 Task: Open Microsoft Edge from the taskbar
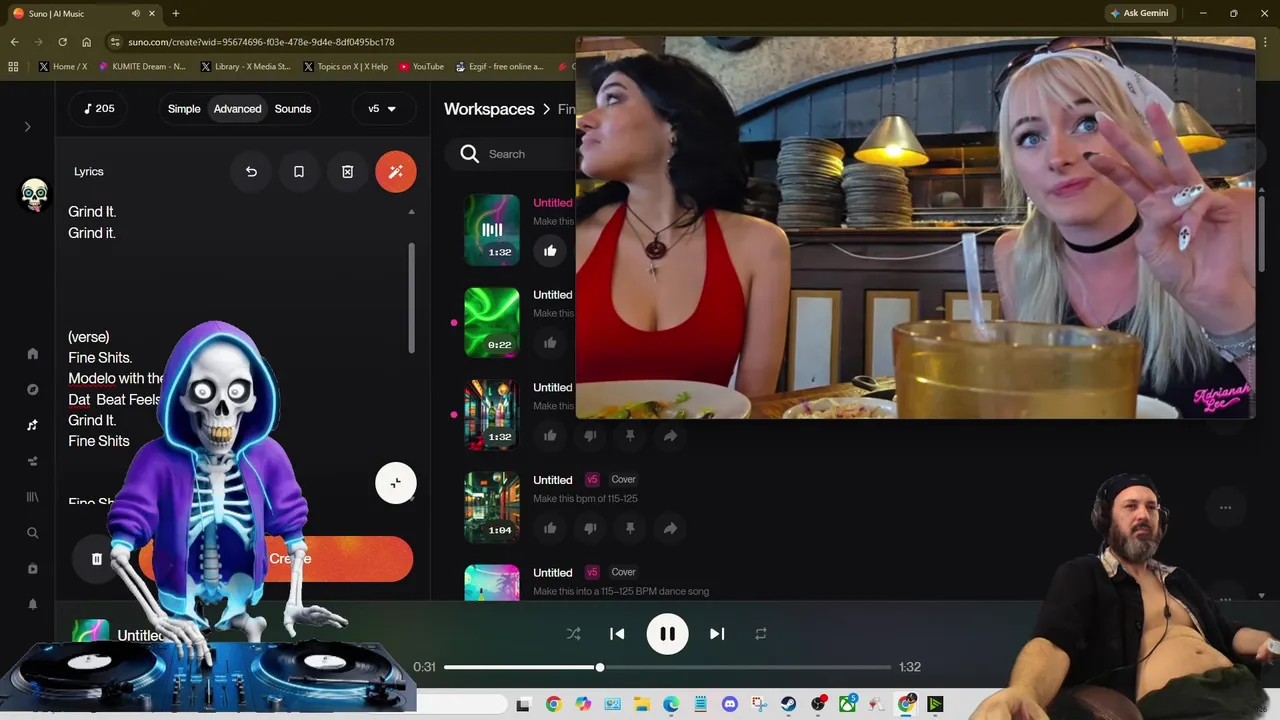point(671,705)
